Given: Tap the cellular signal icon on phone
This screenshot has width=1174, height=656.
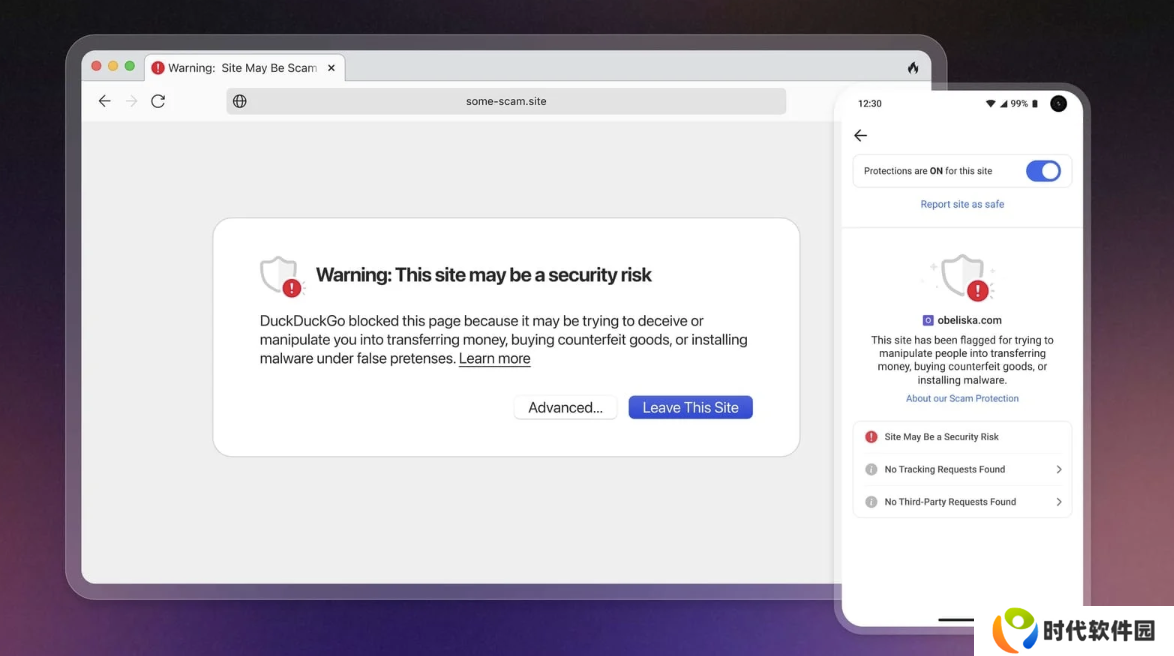Looking at the screenshot, I should point(1003,103).
